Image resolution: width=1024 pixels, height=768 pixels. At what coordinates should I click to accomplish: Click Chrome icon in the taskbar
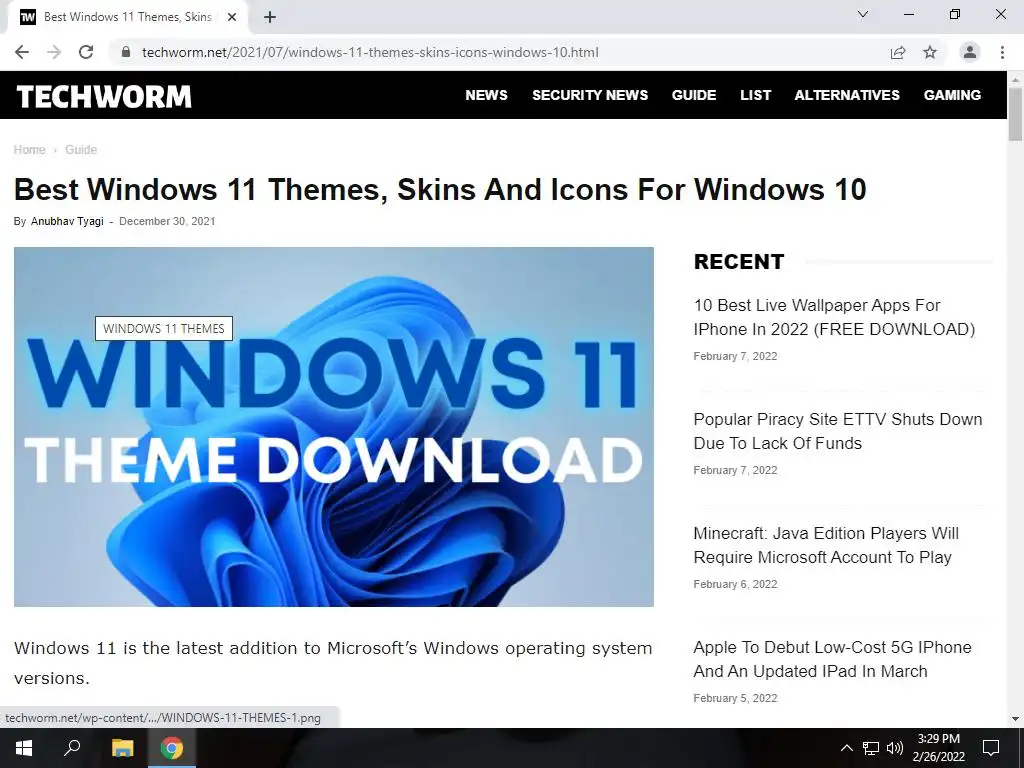(x=172, y=748)
